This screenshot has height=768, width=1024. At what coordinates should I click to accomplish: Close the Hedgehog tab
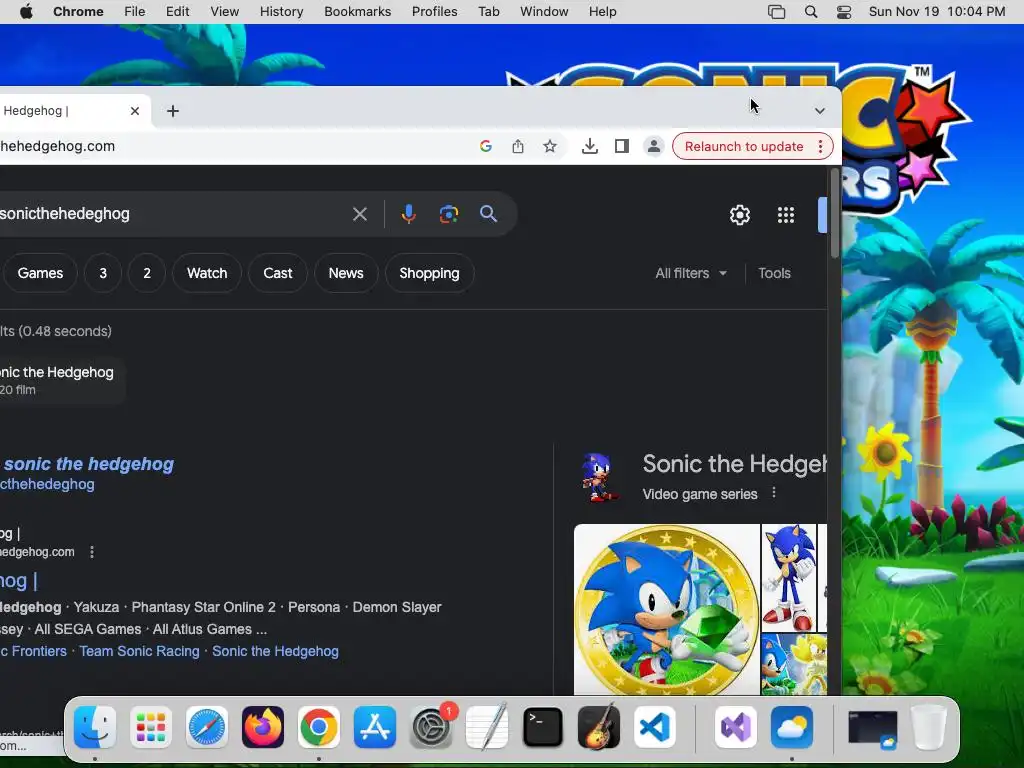(135, 111)
